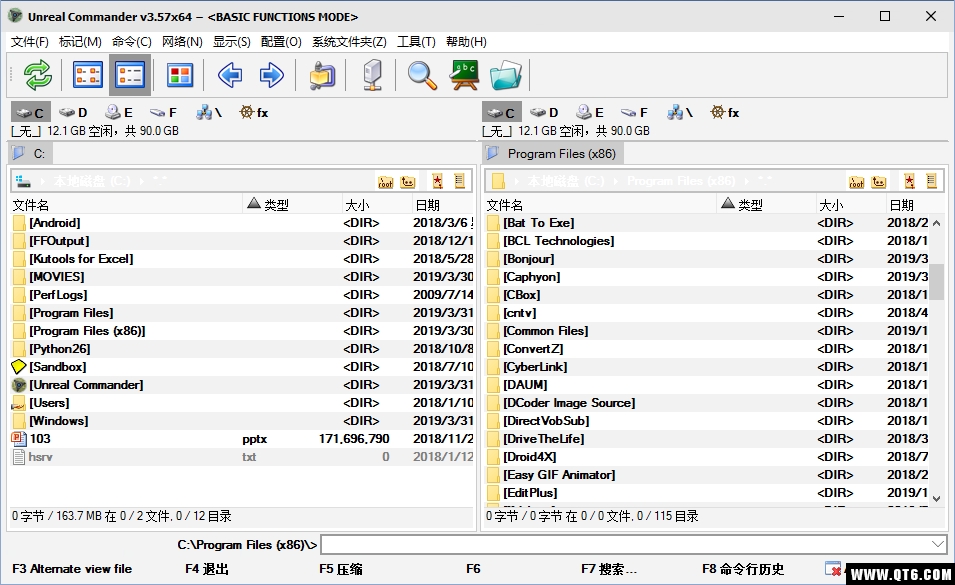Click the teal open folder toolbar icon
The height and width of the screenshot is (585, 955).
(506, 75)
